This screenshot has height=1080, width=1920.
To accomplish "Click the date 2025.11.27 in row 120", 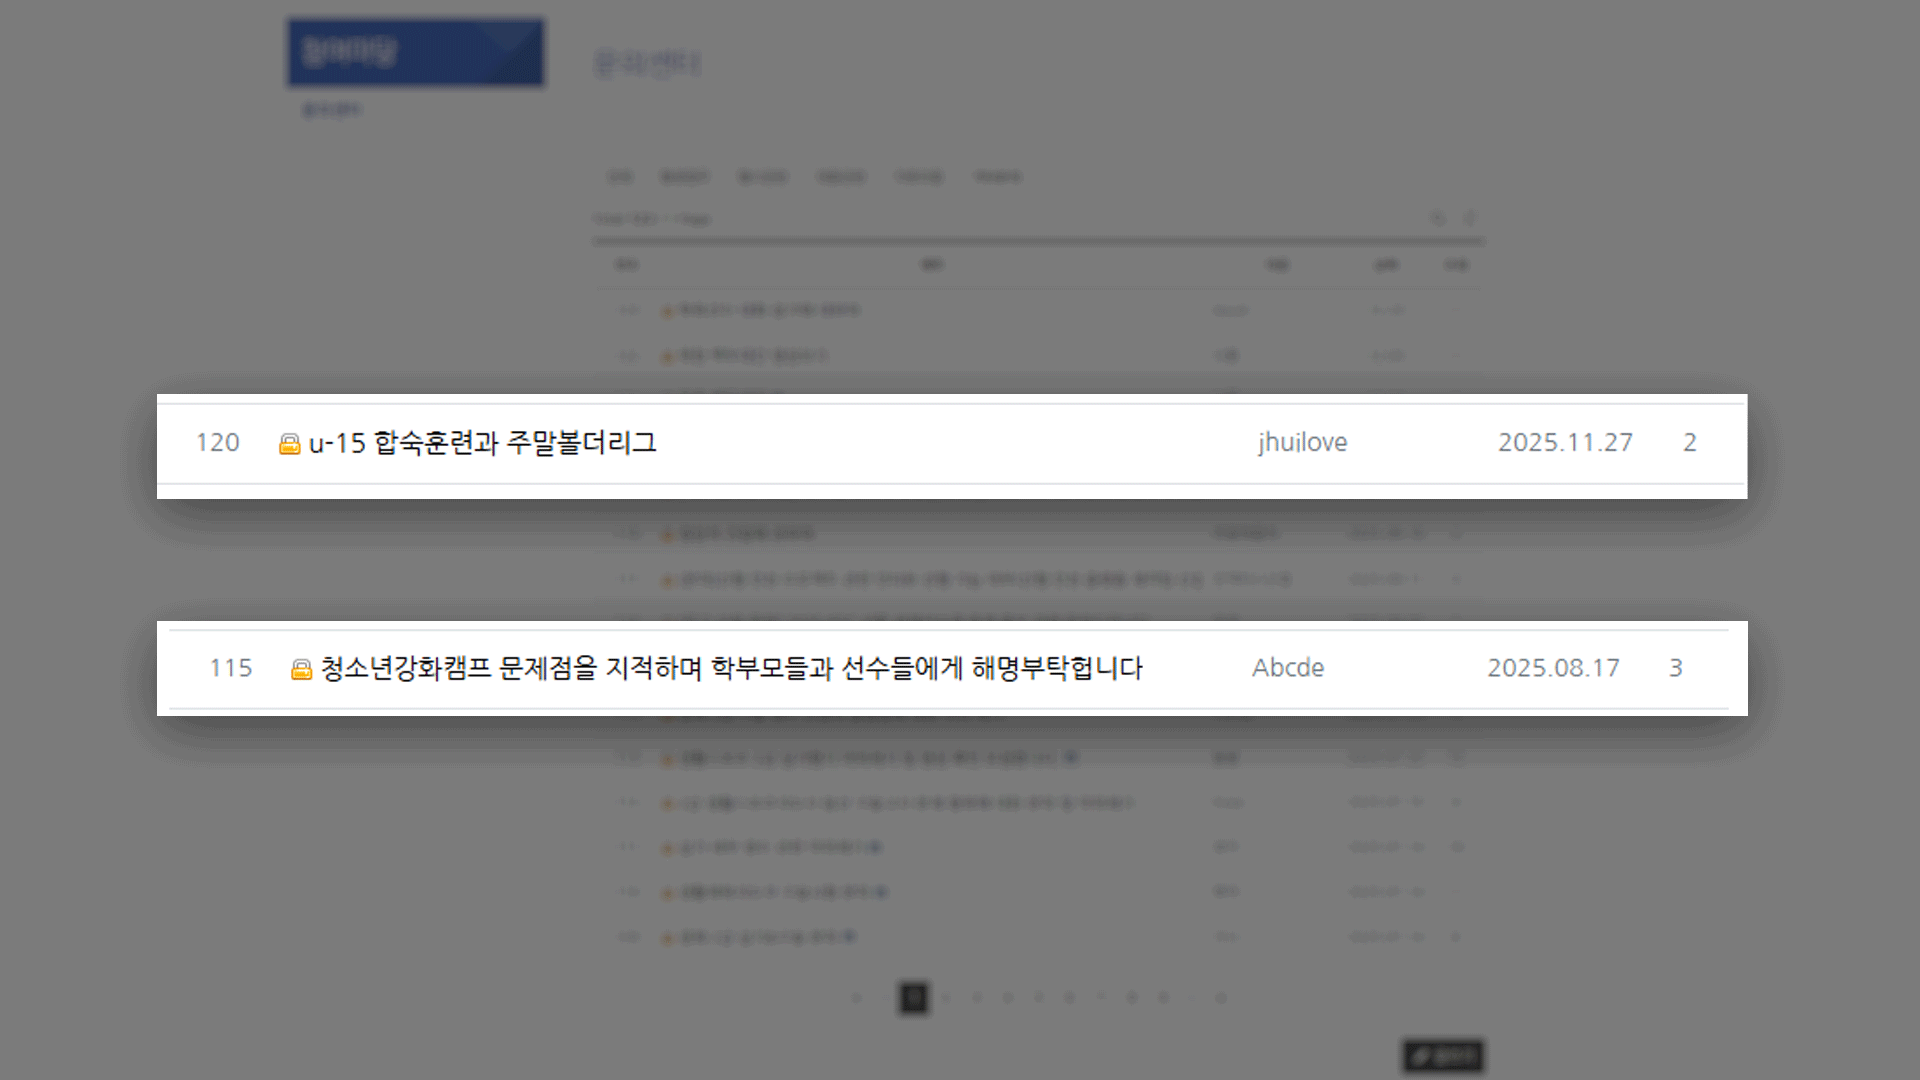I will [x=1565, y=442].
